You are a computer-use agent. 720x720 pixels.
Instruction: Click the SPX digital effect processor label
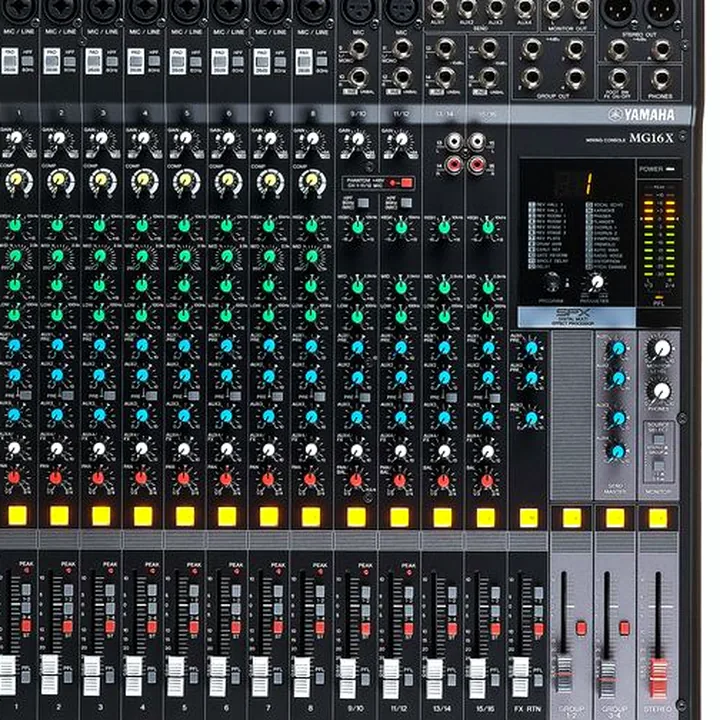pyautogui.click(x=575, y=316)
